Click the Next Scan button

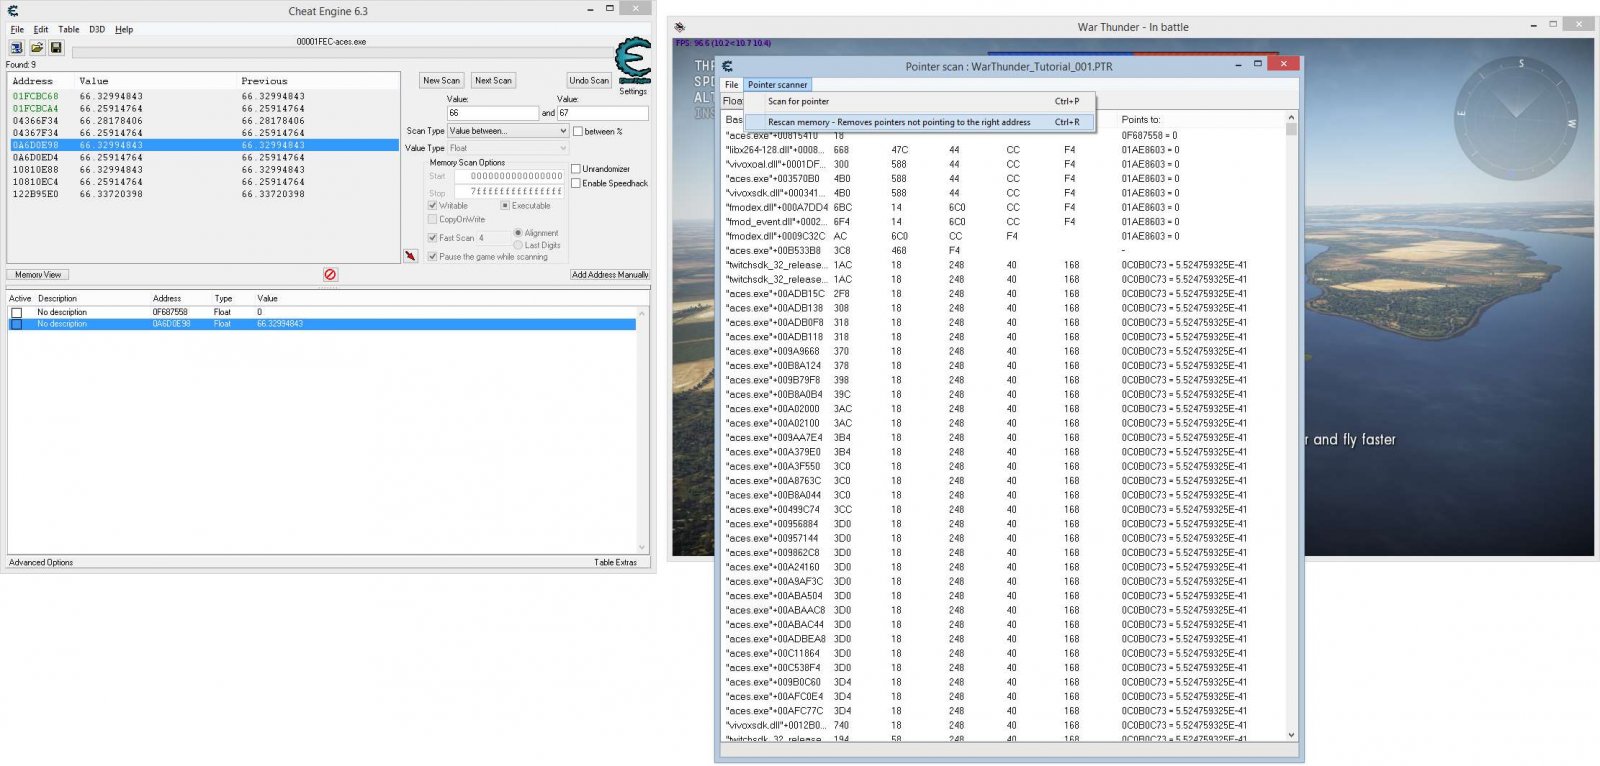(493, 80)
